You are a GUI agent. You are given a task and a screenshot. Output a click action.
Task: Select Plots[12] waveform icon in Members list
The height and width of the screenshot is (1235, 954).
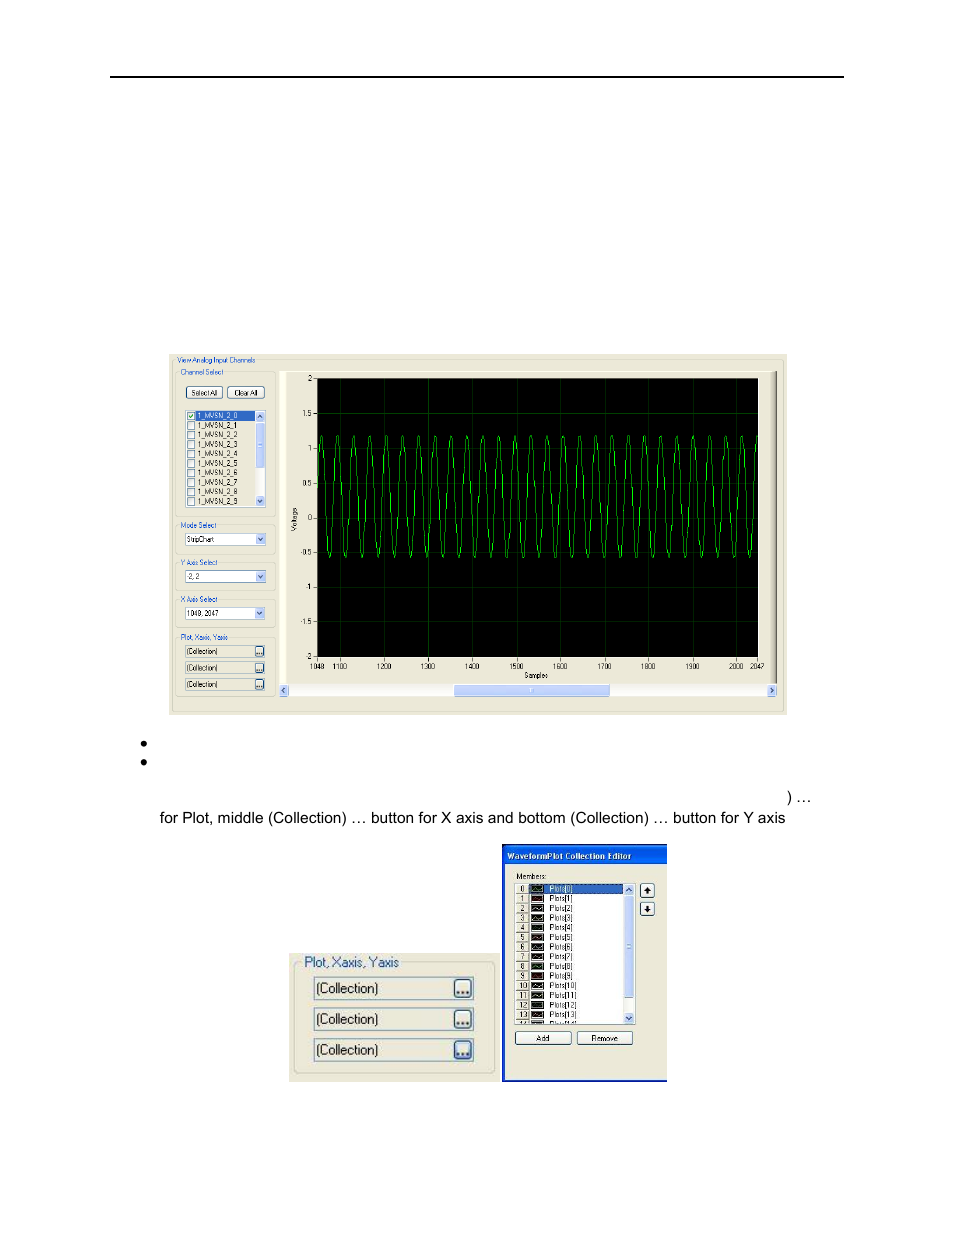[537, 1005]
